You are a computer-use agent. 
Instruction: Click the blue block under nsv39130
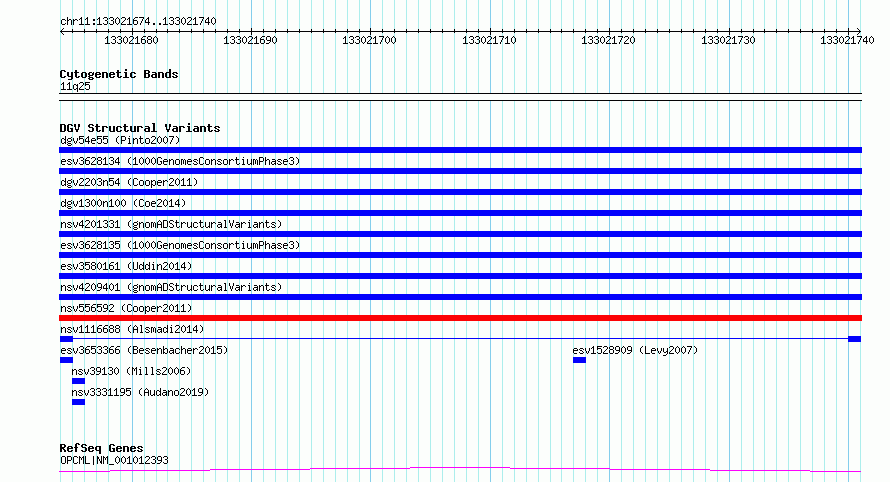click(78, 381)
